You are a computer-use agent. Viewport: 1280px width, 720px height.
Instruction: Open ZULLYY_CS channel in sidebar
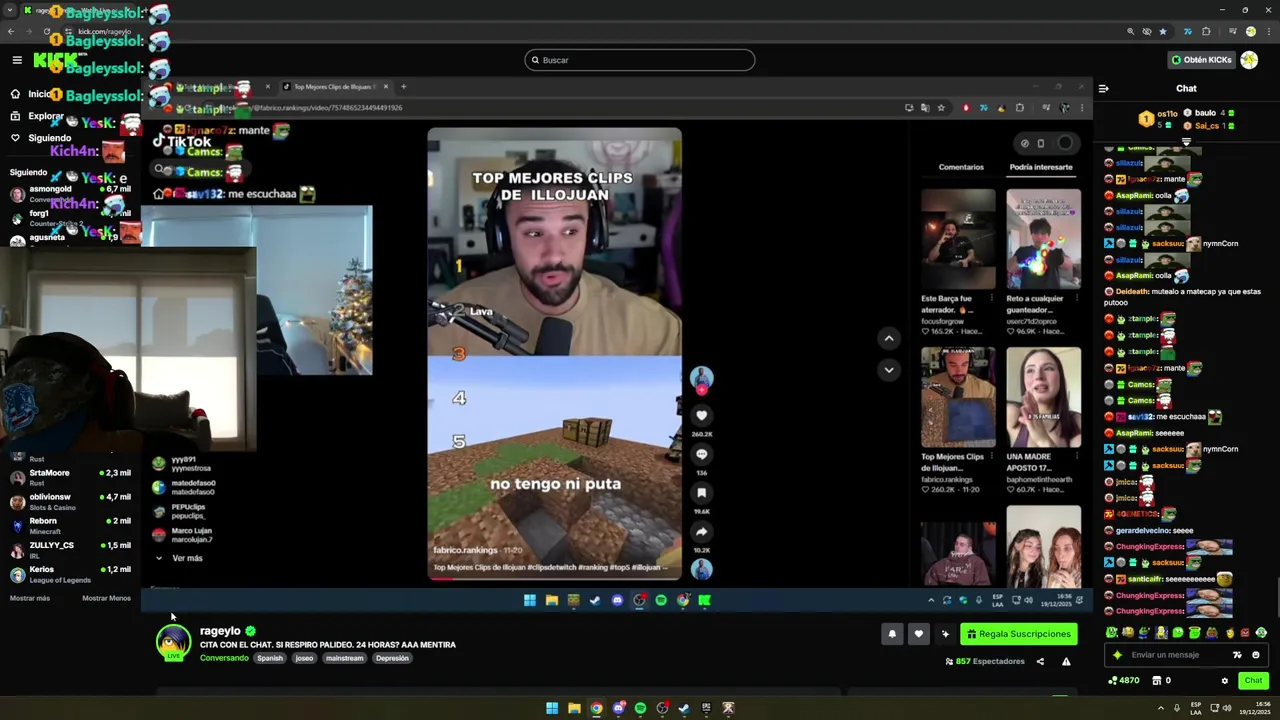(x=70, y=550)
